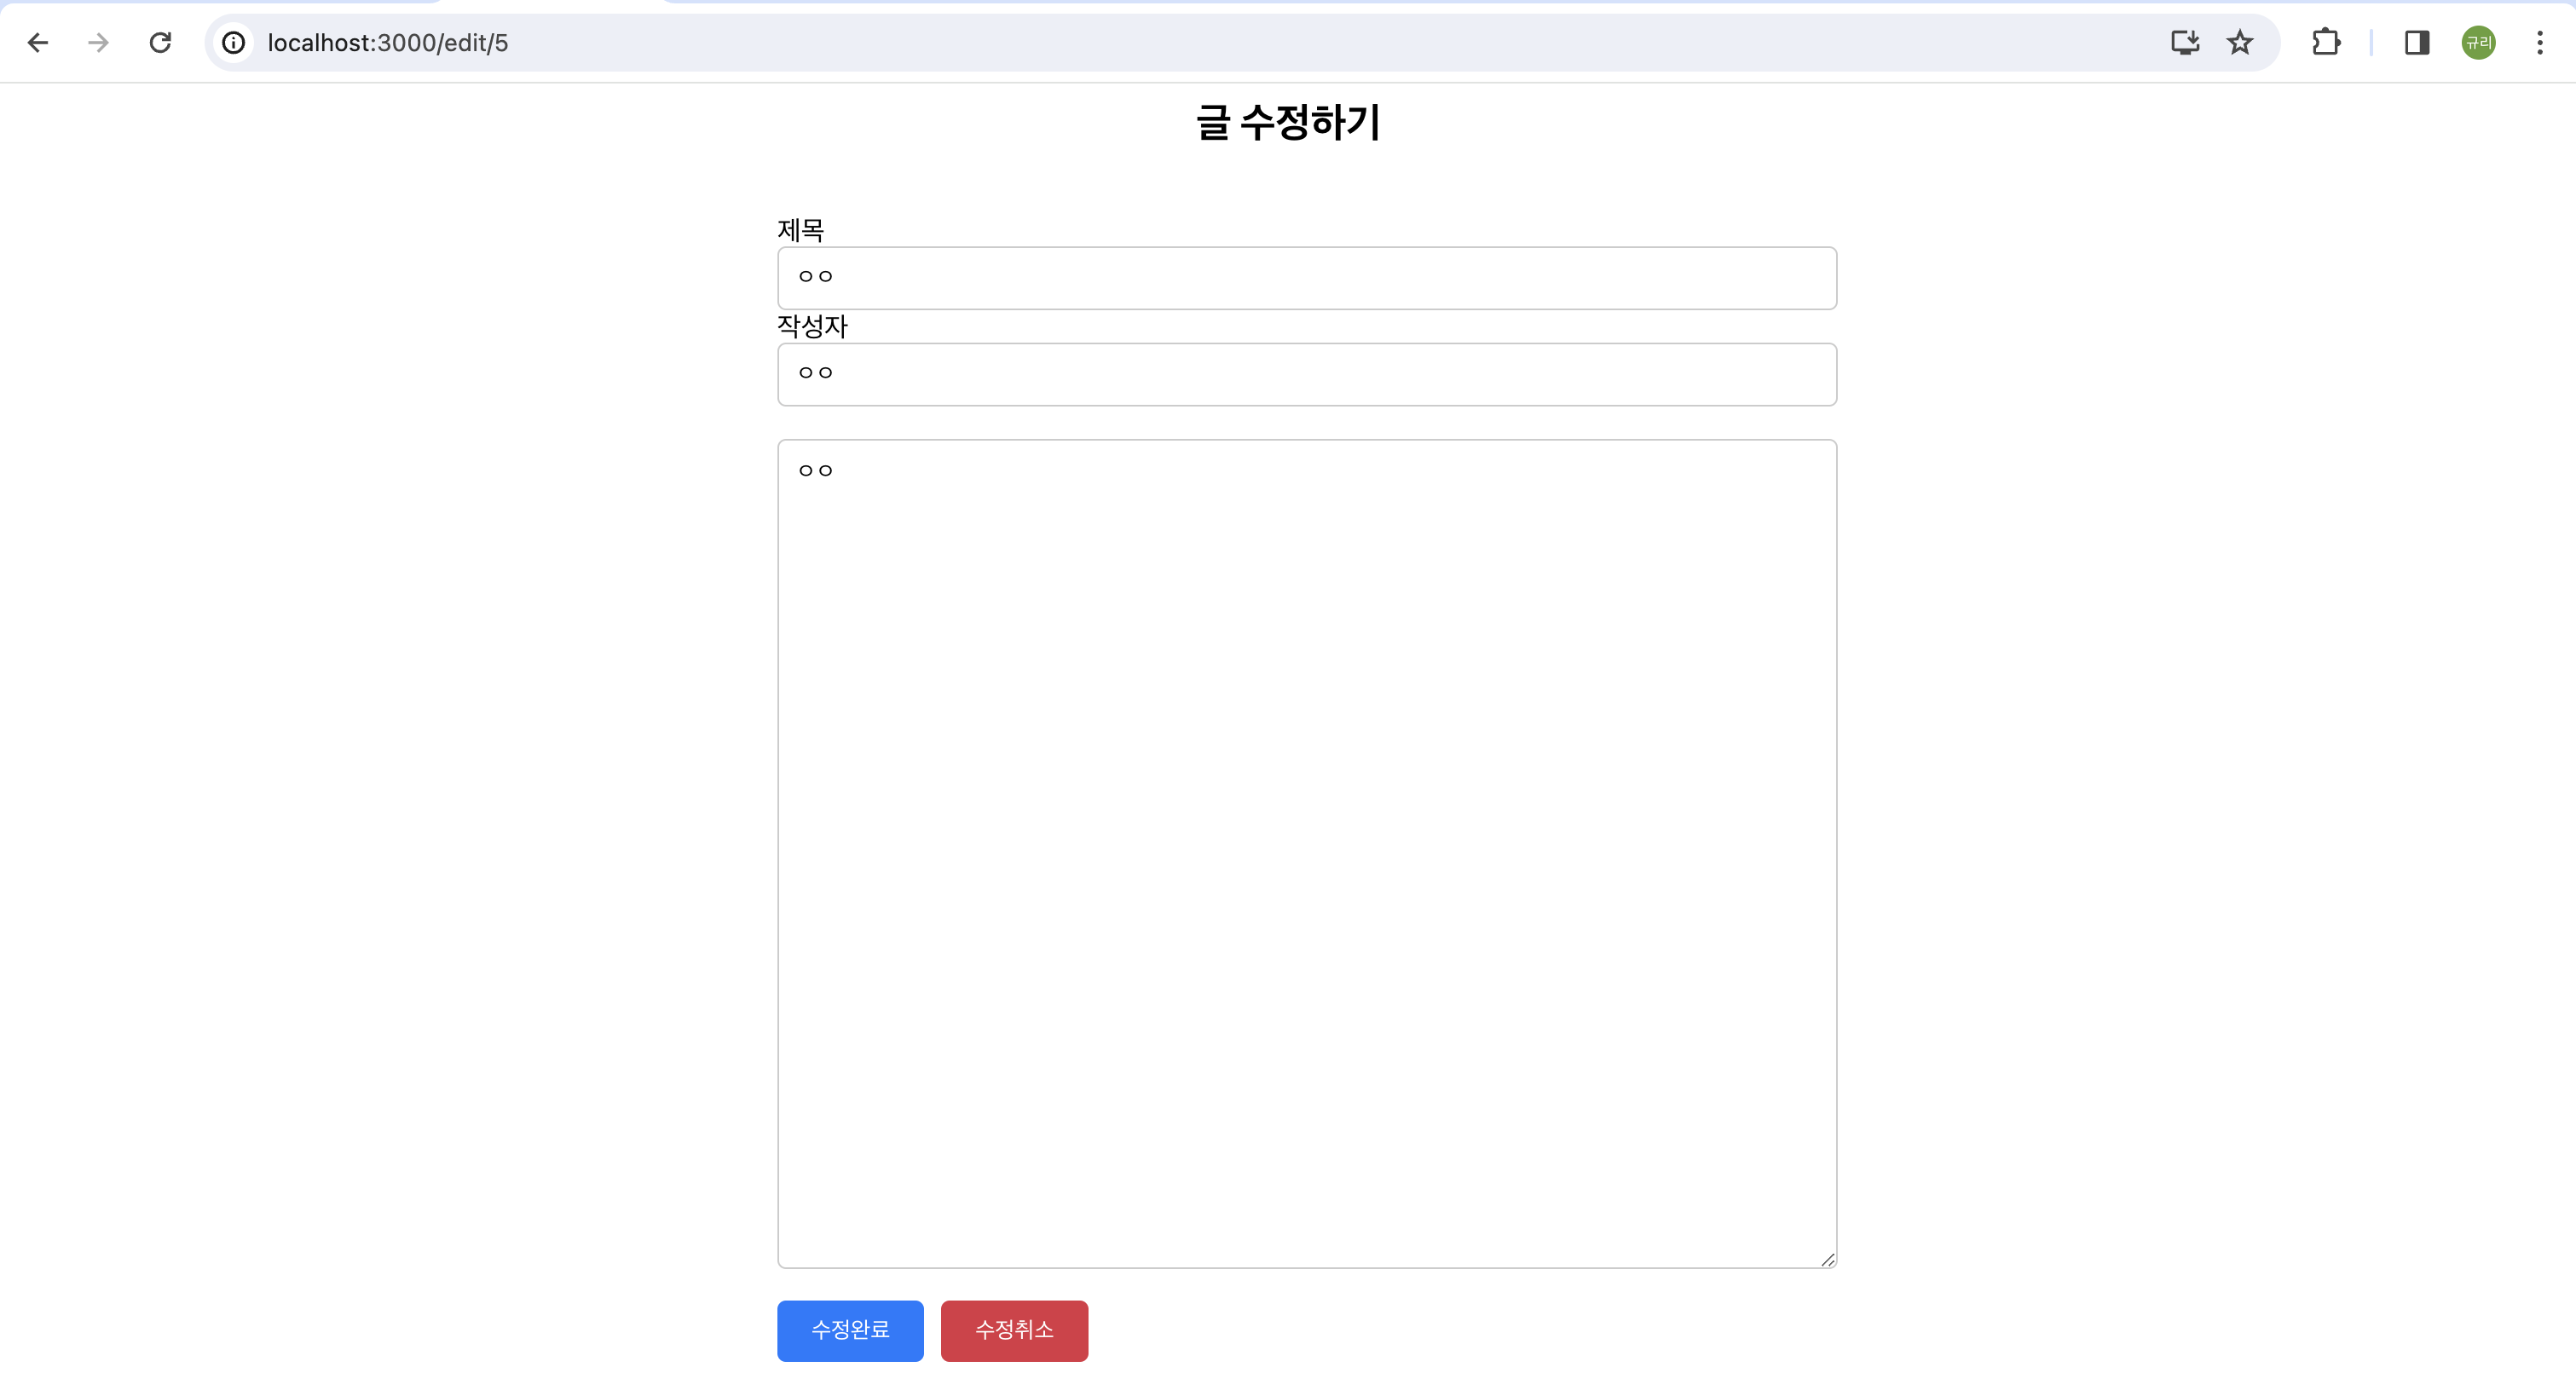Click the install app icon
The width and height of the screenshot is (2576, 1396).
[x=2184, y=42]
